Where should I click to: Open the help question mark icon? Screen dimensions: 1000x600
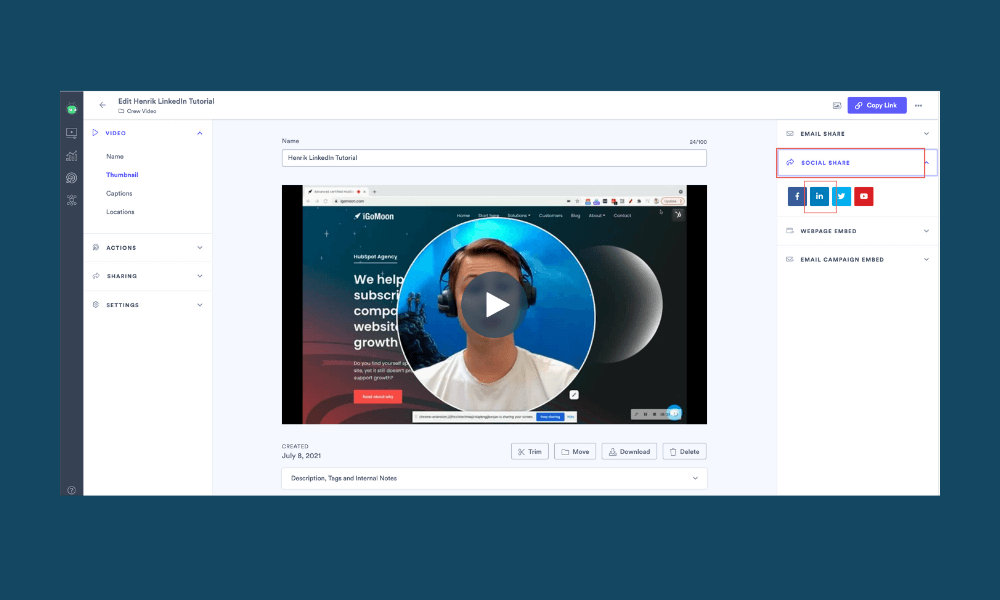click(71, 490)
